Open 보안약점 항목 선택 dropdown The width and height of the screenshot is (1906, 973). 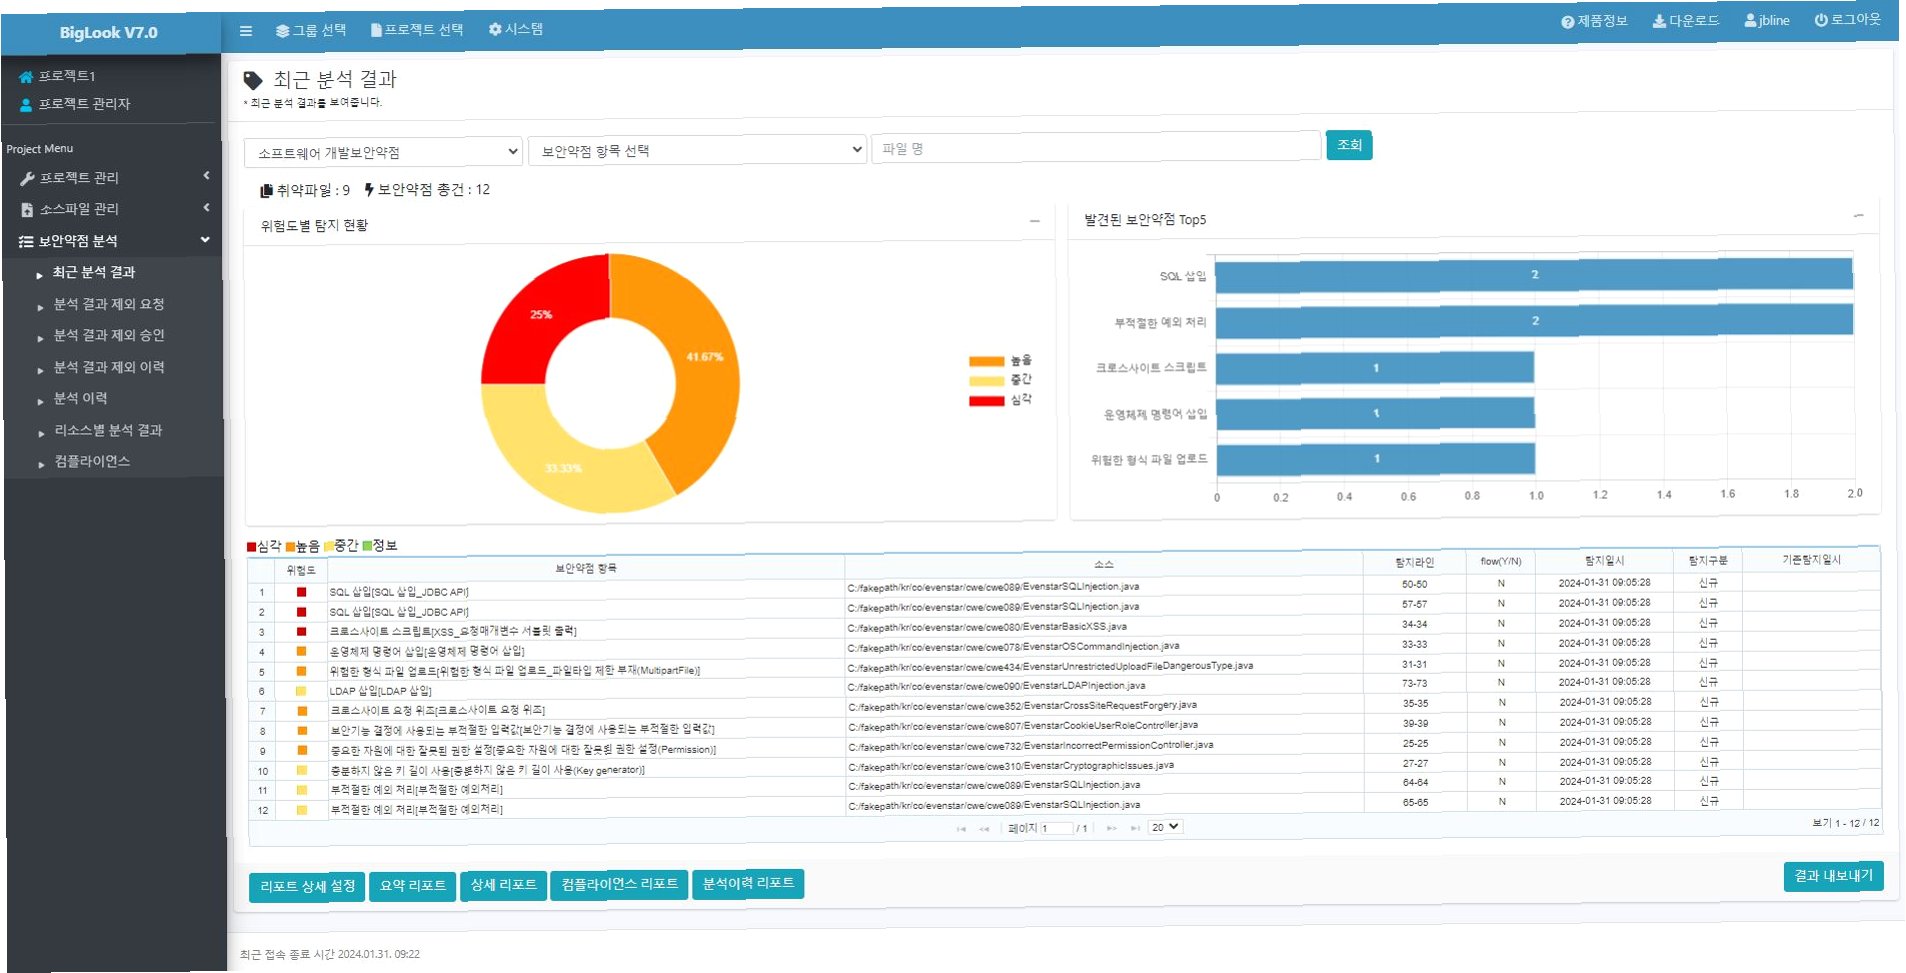click(x=697, y=150)
